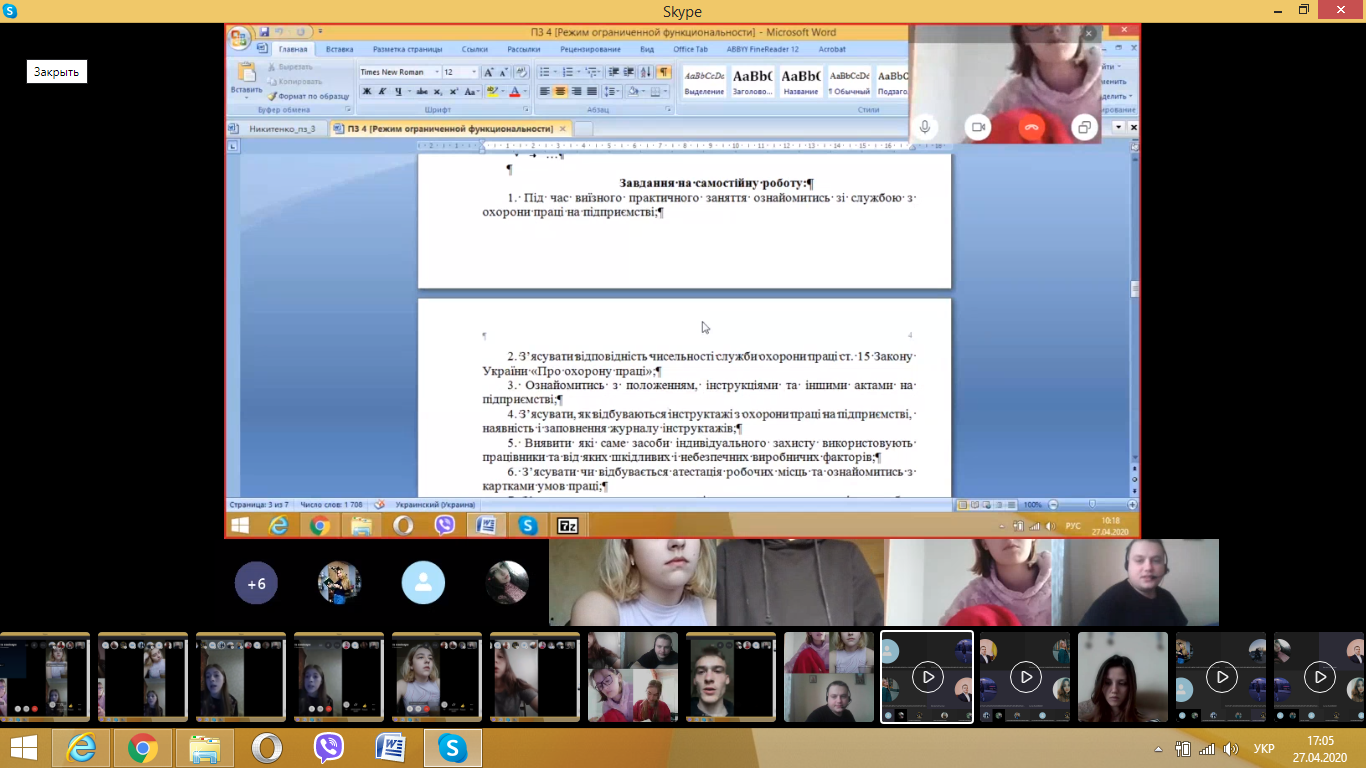
Task: Open the Рецензирование ribbon tab
Action: coord(590,49)
